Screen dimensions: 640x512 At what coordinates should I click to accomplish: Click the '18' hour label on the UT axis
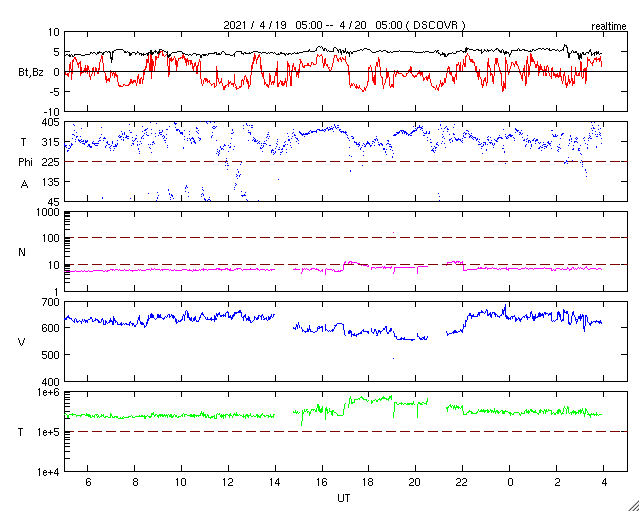[369, 483]
